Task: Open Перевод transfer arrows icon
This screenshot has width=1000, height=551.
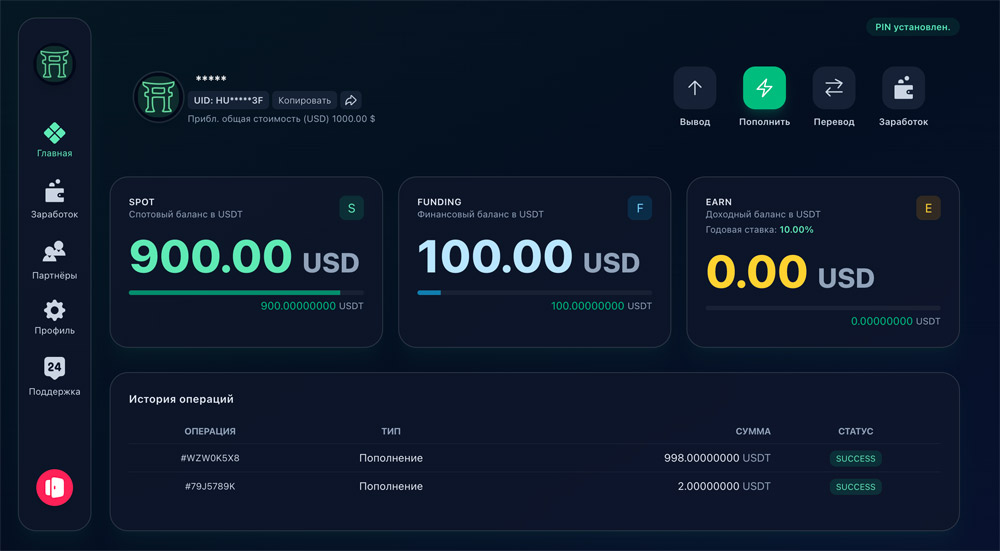Action: [833, 88]
